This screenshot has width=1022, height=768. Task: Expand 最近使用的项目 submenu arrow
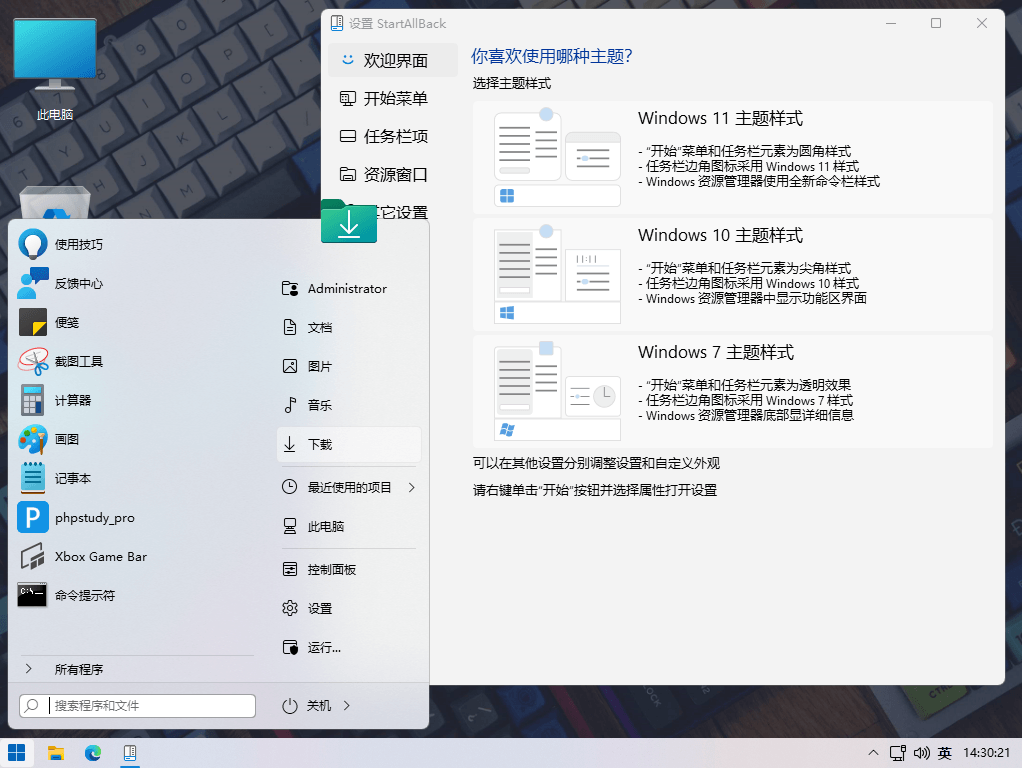pos(411,488)
